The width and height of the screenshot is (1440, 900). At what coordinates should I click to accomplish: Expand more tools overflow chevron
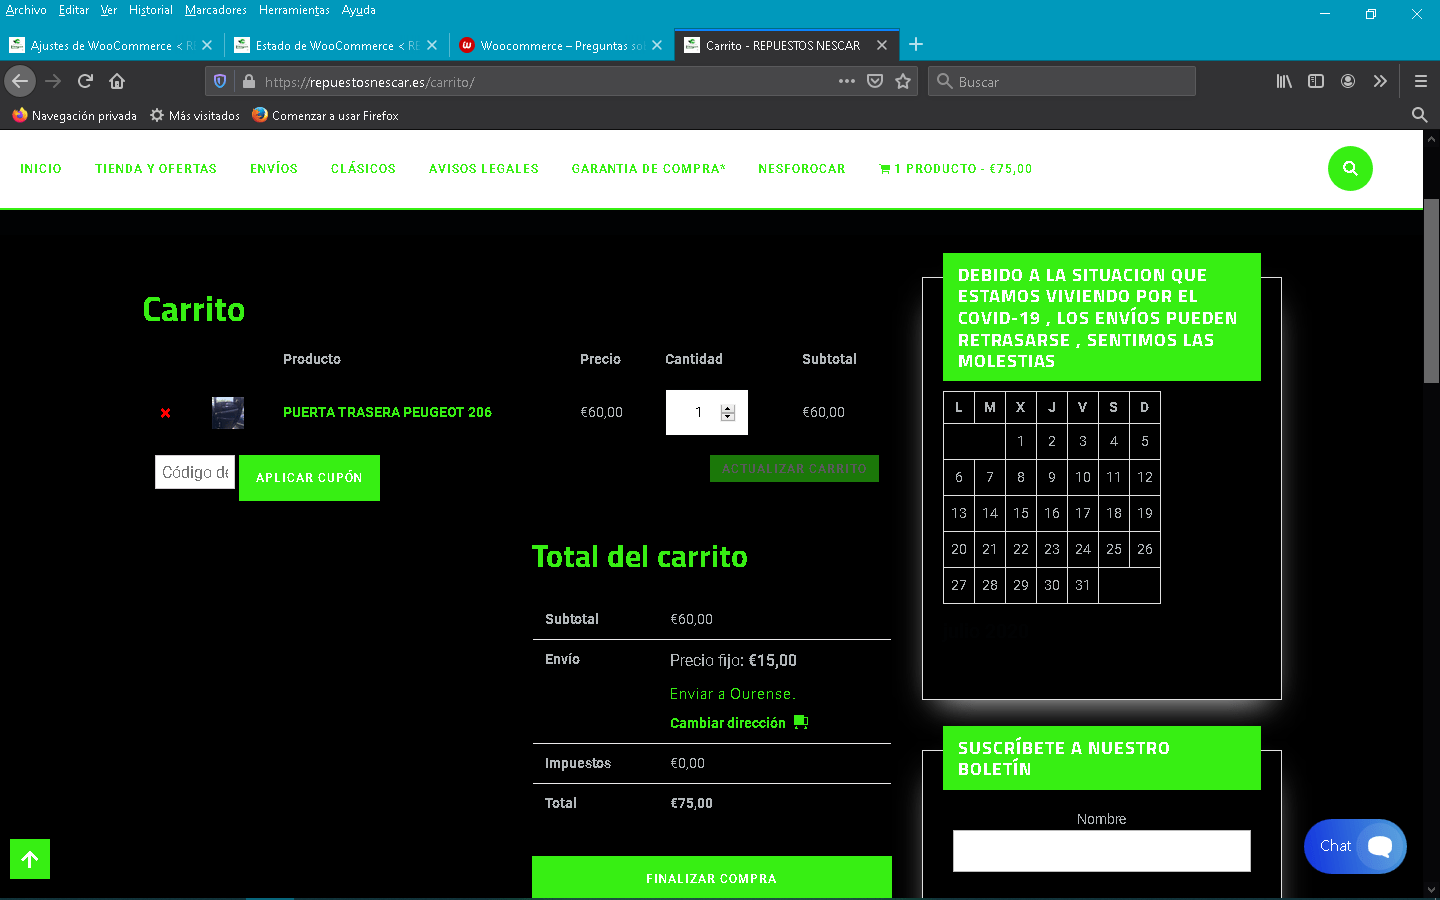pos(1380,81)
